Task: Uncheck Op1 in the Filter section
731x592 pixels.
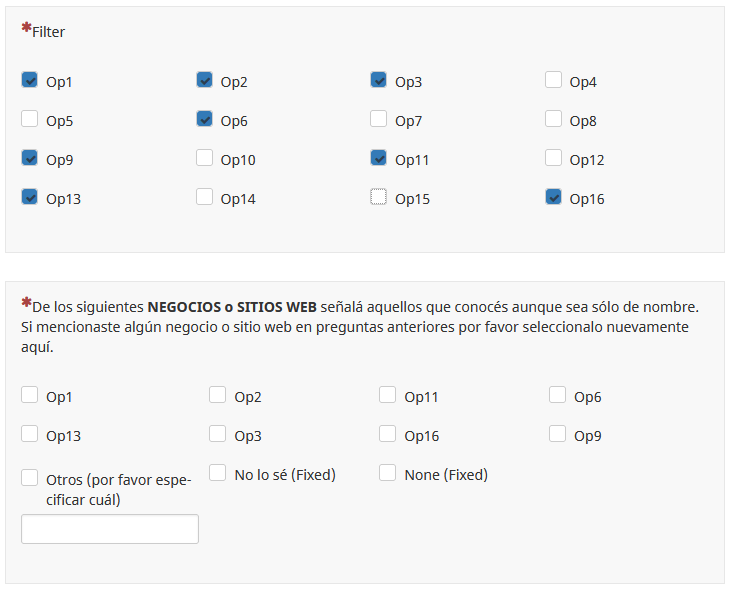Action: tap(30, 80)
